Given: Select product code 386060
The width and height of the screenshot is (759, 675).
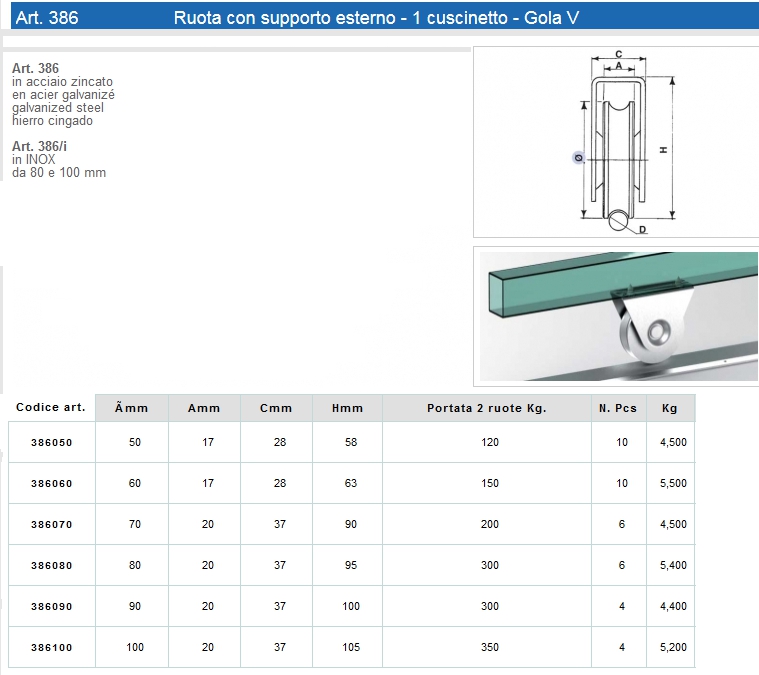Looking at the screenshot, I should click(52, 483).
